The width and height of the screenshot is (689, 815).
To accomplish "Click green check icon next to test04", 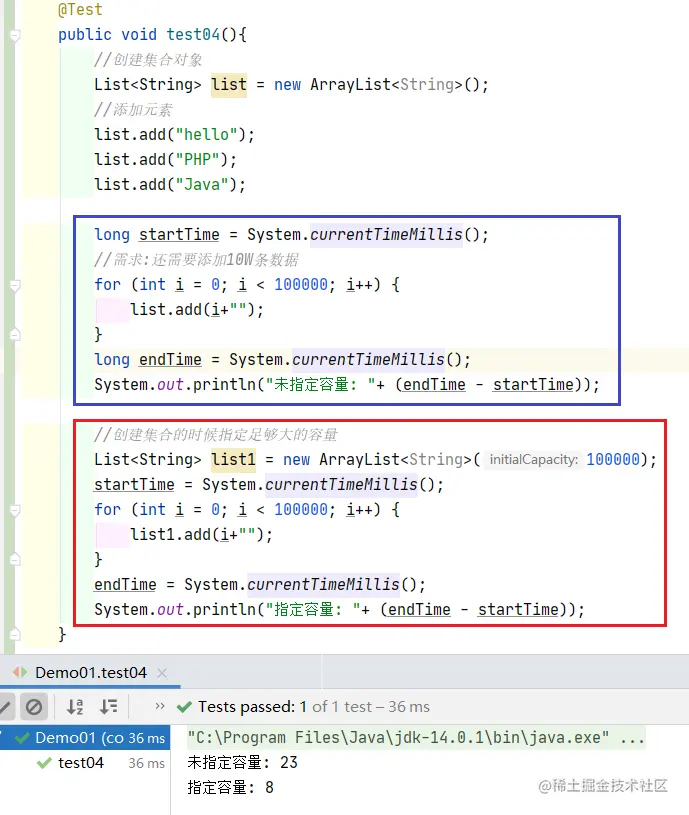I will (x=45, y=763).
